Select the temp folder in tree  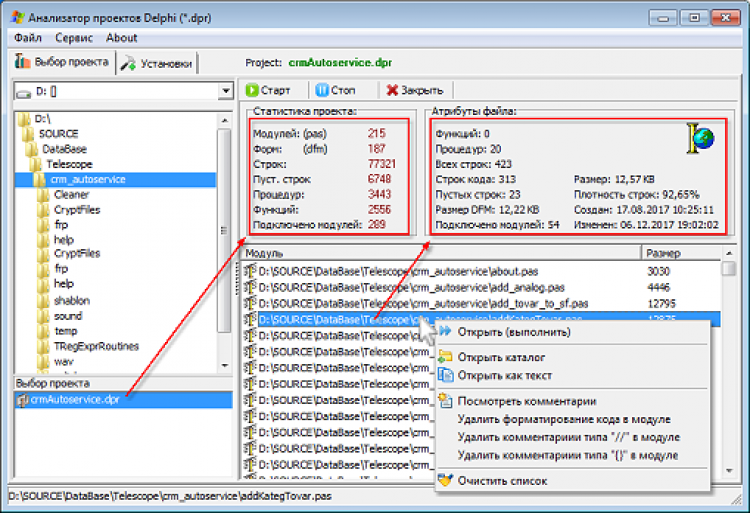[x=66, y=331]
